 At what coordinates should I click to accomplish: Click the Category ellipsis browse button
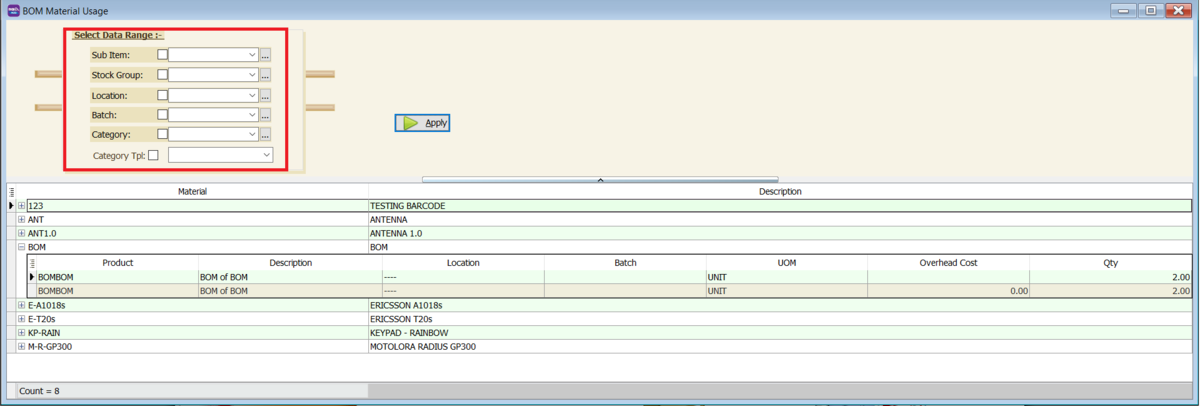click(x=265, y=134)
